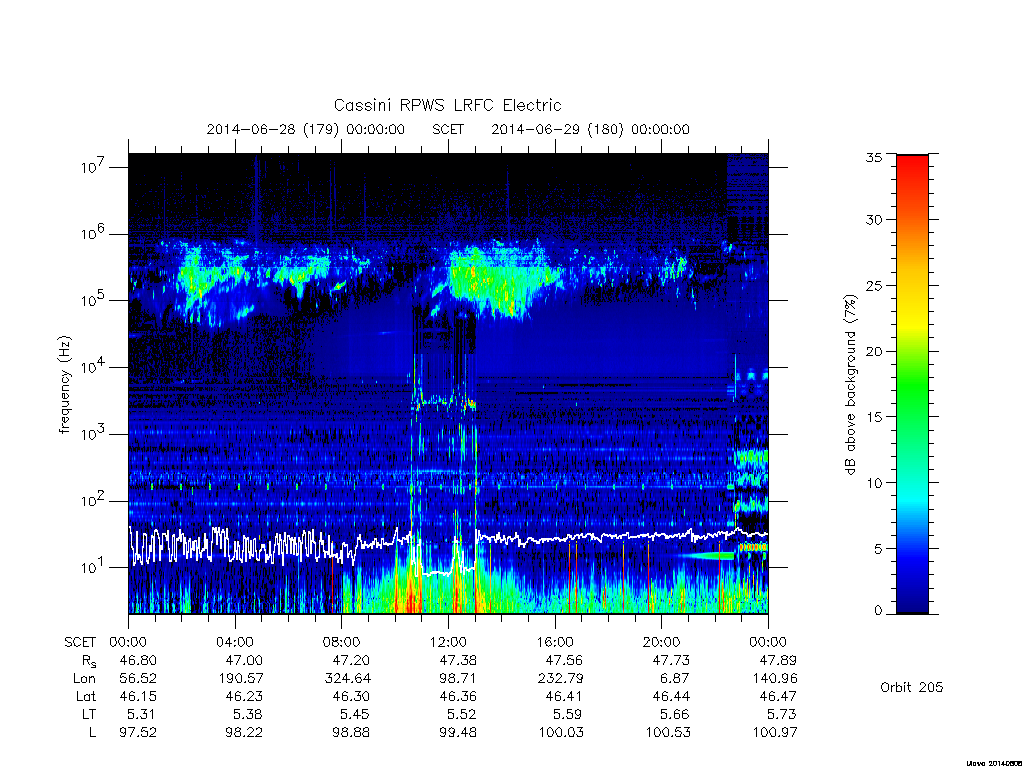
Task: Click the '04:00' time axis label
Action: (234, 642)
